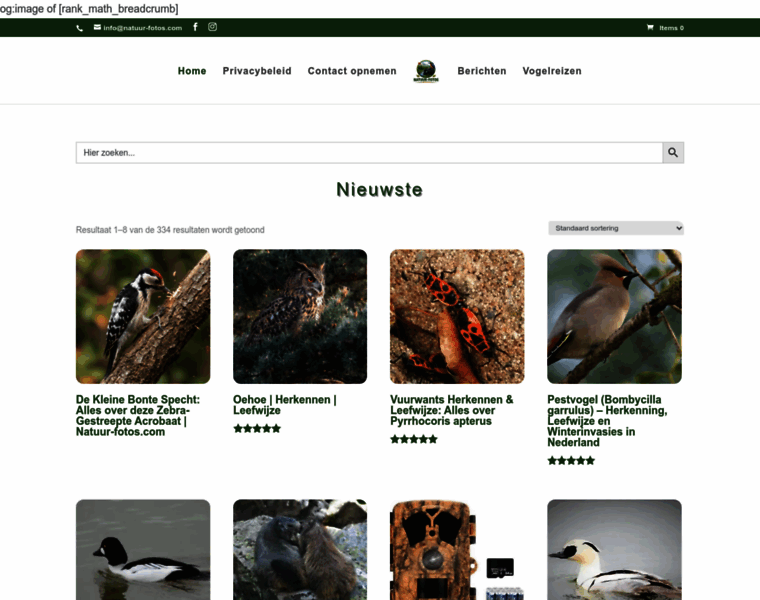Screen dimensions: 760x600
Task: Click the shopping cart icon
Action: (x=650, y=28)
